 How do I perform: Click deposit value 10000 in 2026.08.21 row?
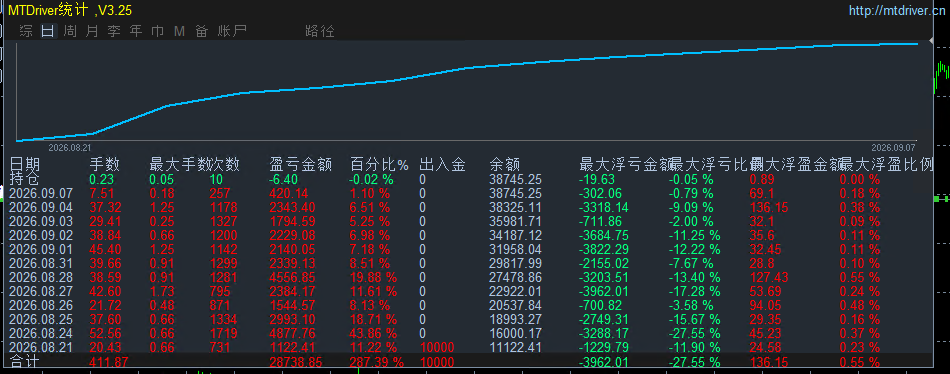point(437,347)
